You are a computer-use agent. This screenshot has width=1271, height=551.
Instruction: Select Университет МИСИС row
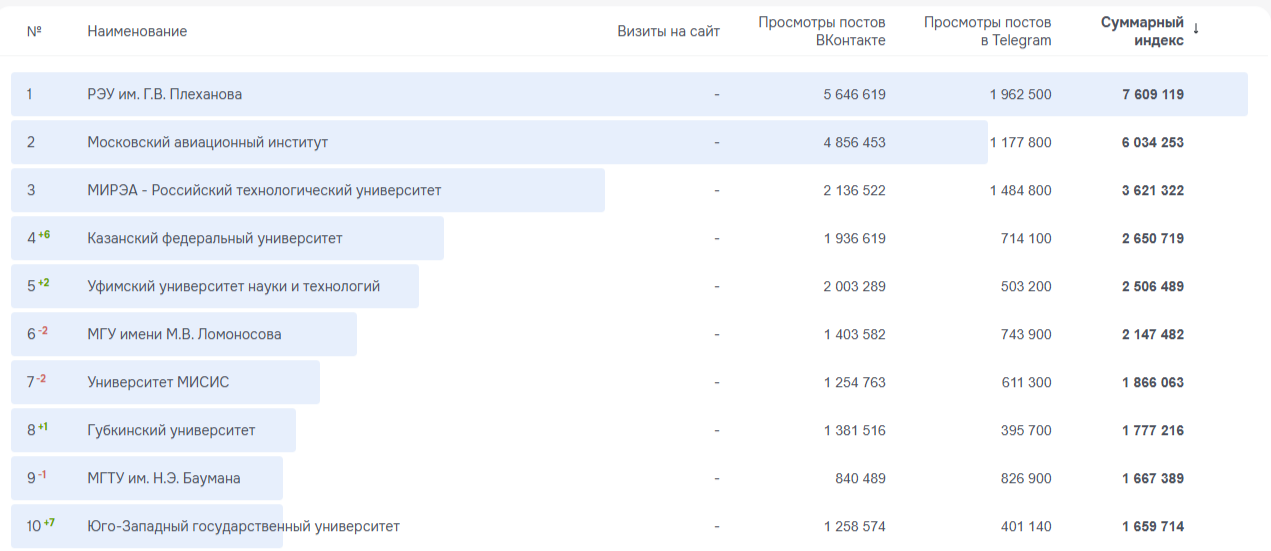[x=158, y=382]
